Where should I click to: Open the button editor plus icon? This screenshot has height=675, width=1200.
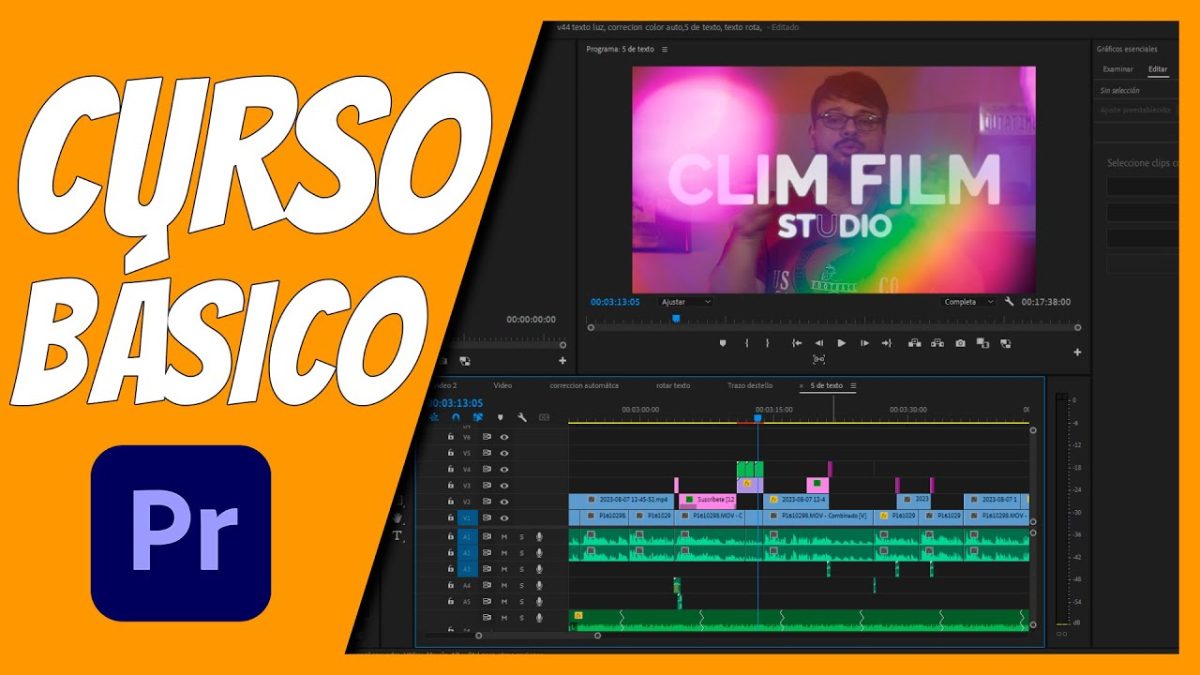point(1077,352)
